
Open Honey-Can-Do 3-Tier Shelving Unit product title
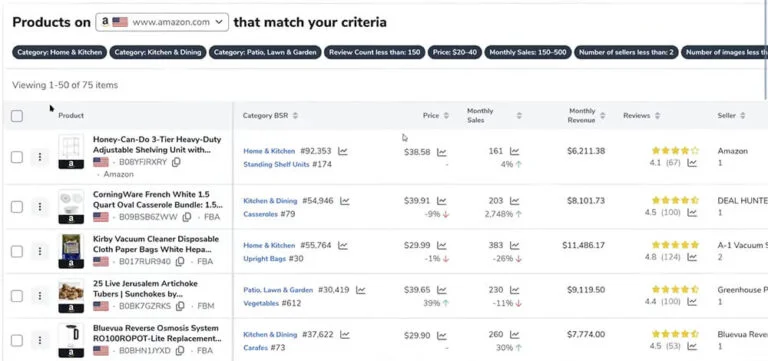click(157, 144)
